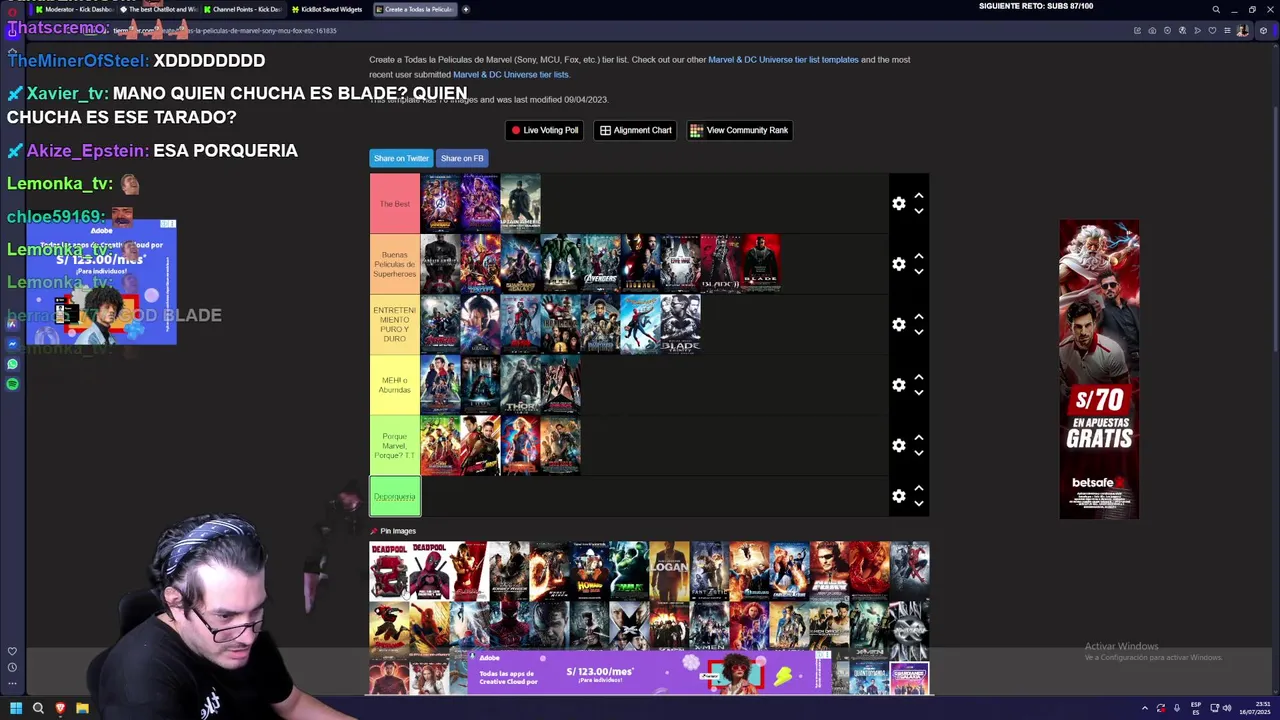Switch to KickBot Saved Widgets tab
This screenshot has height=720, width=1280.
click(x=328, y=9)
